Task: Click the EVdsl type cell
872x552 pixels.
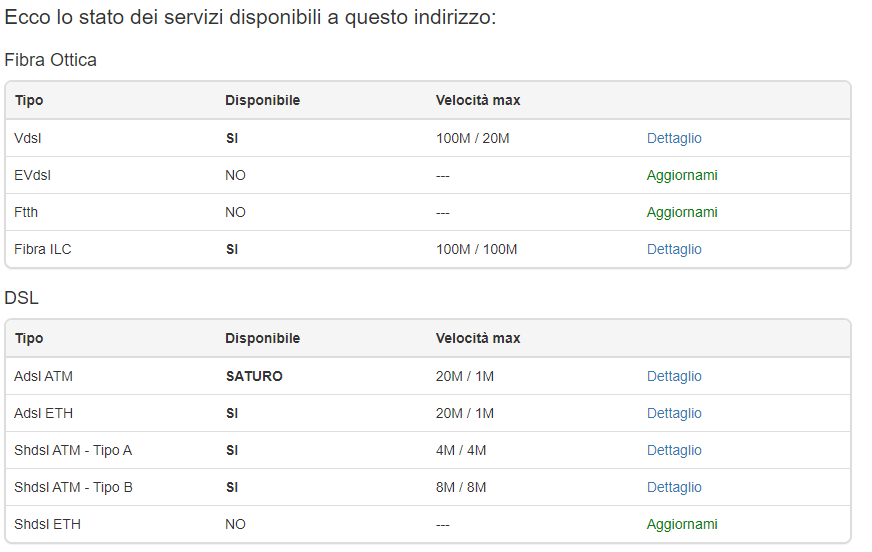Action: [x=32, y=175]
